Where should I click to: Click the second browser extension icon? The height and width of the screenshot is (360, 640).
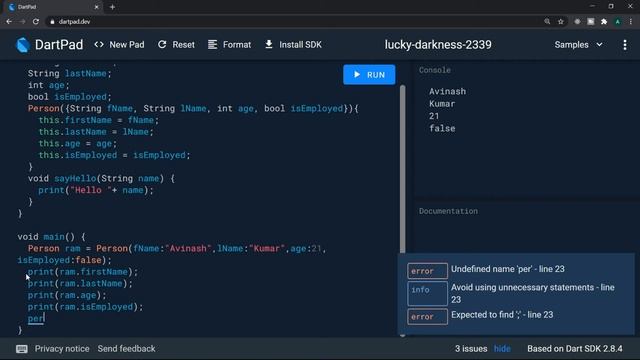coord(591,22)
